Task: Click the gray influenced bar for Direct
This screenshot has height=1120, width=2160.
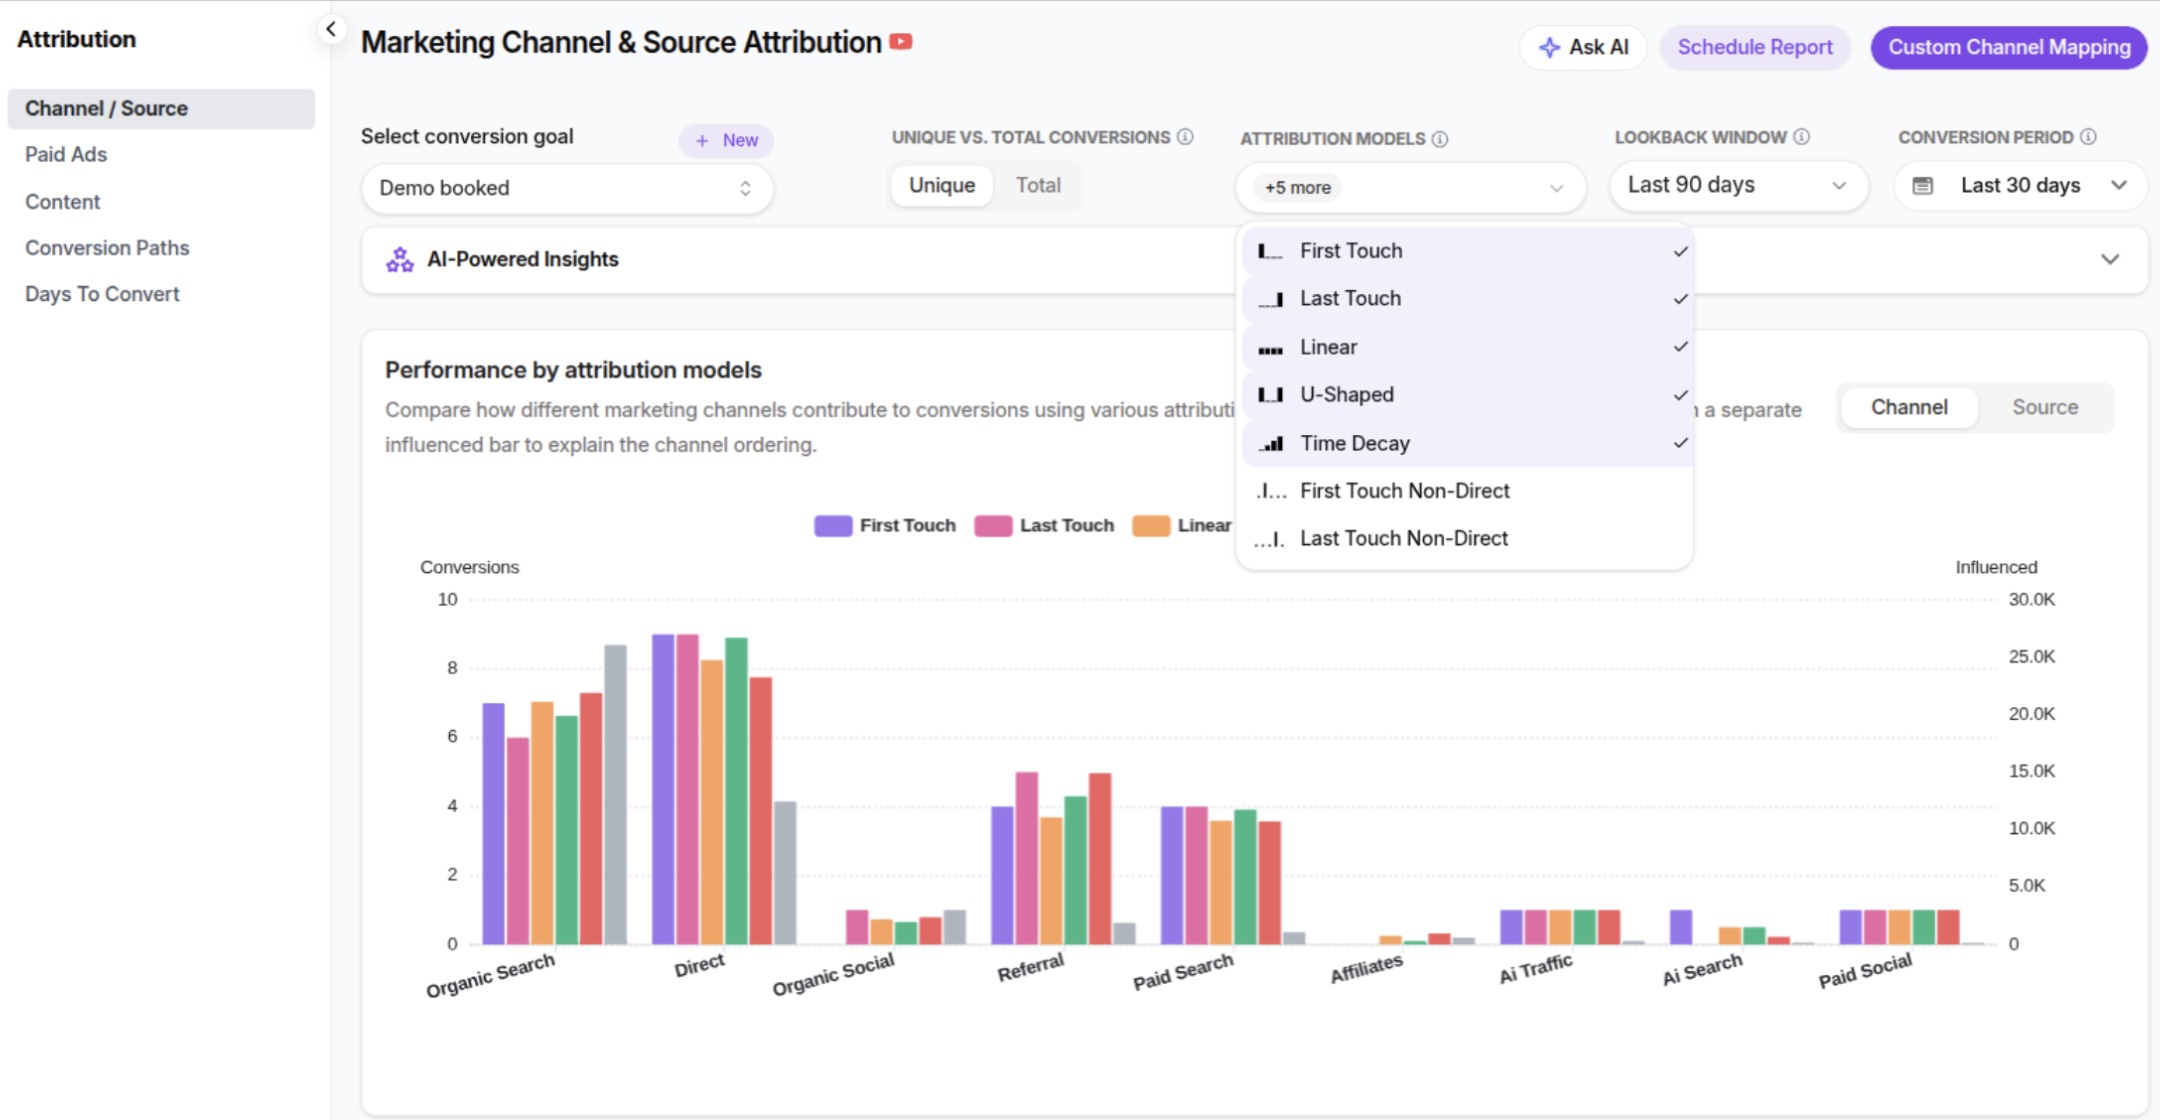Action: [x=785, y=873]
